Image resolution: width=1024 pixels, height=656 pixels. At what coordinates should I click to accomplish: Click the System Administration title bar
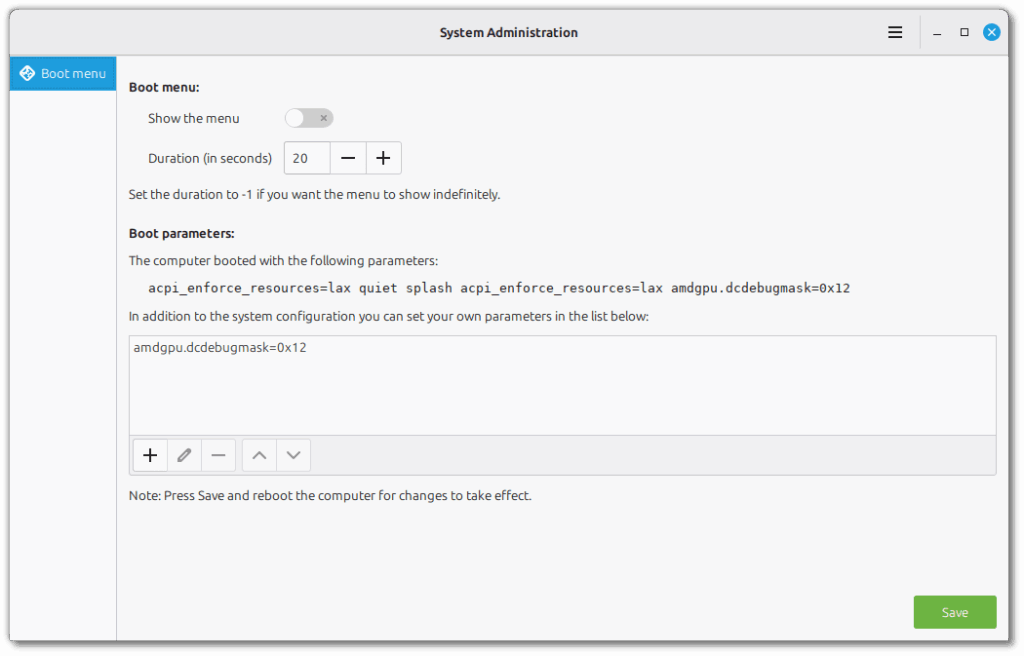pos(509,31)
